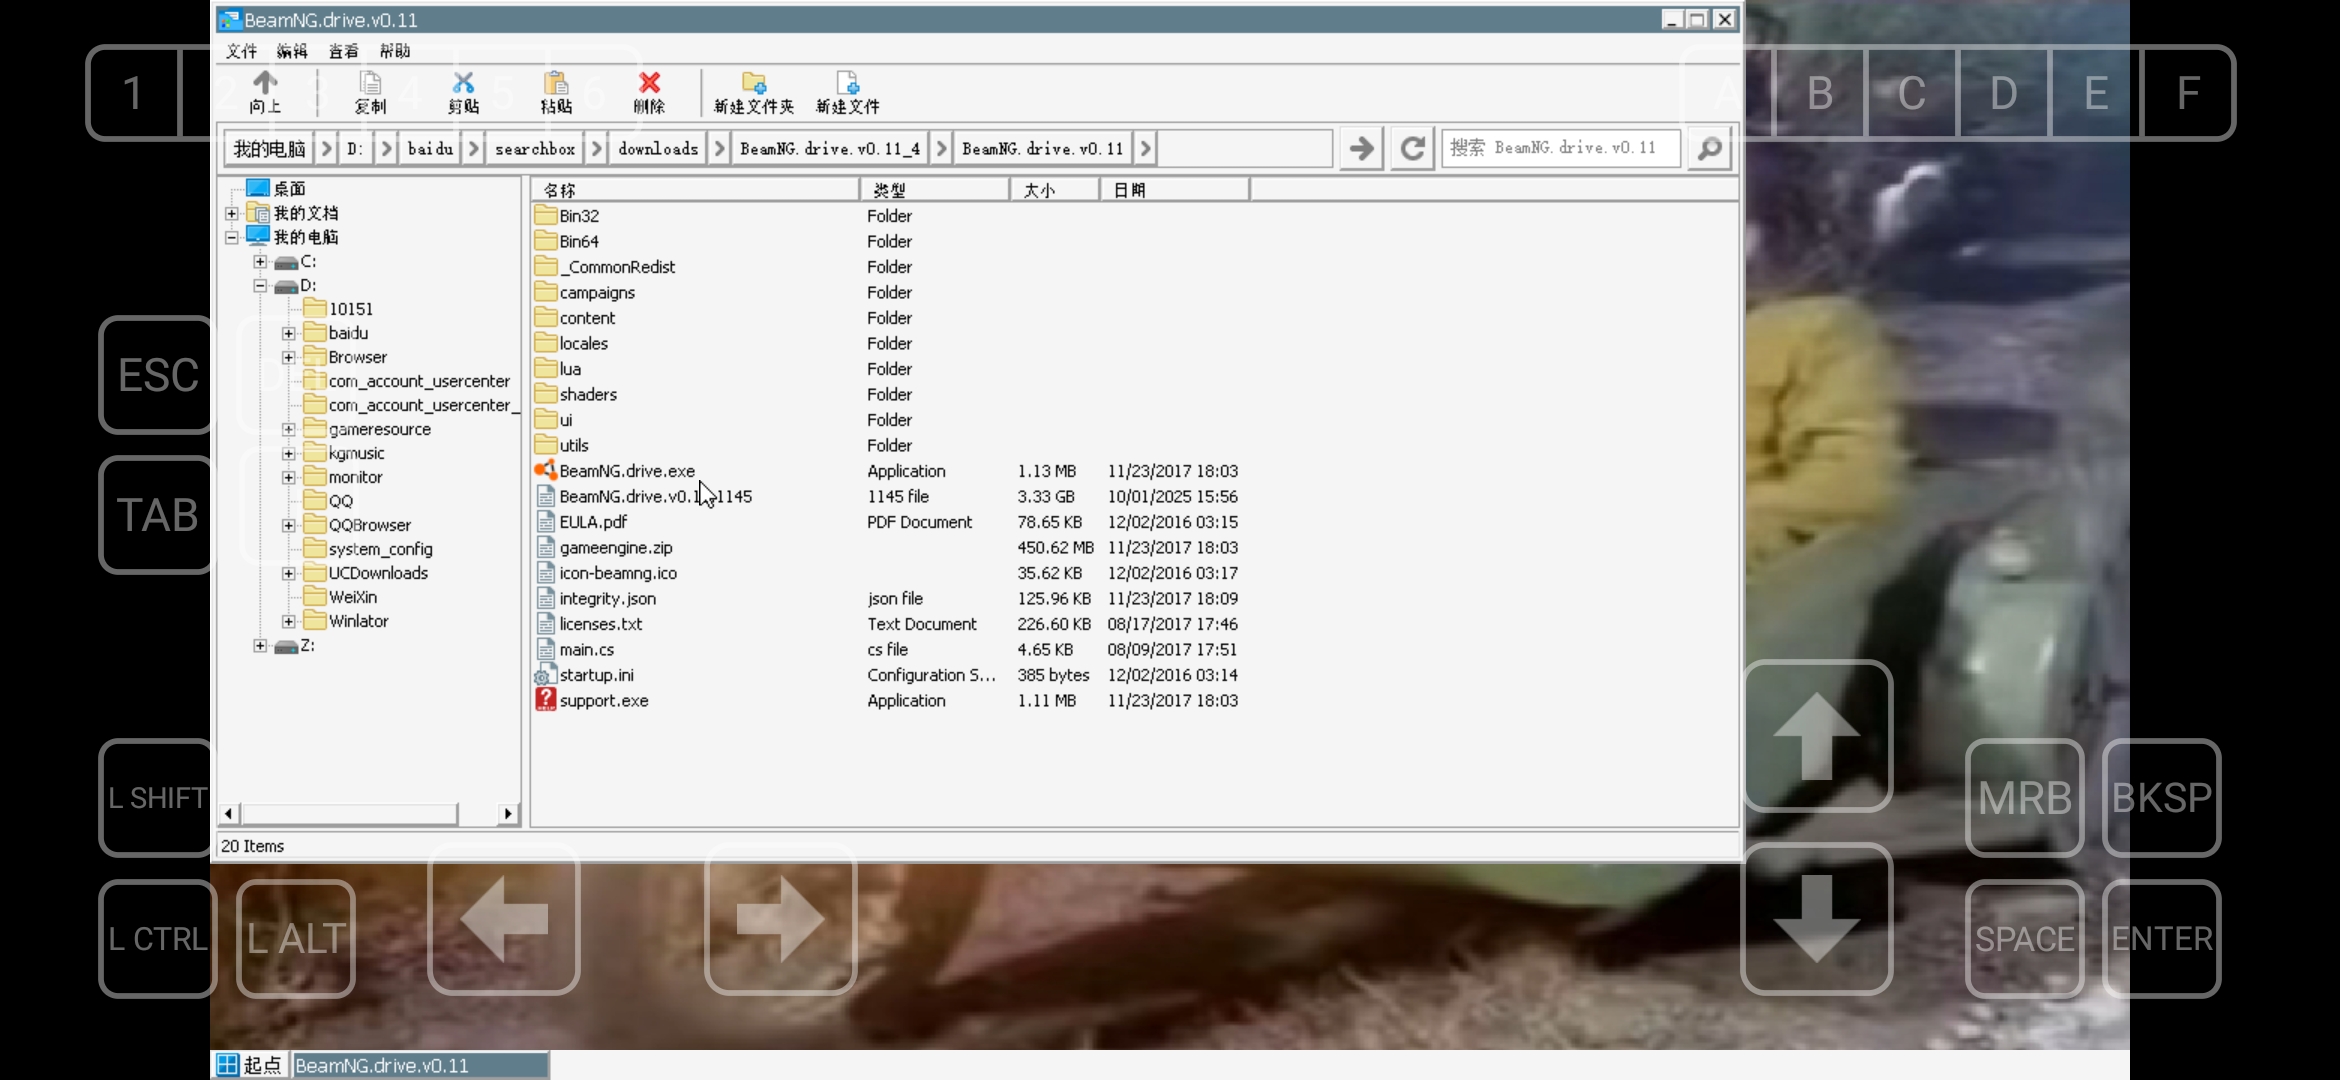
Task: Expand the C: drive tree node
Action: (260, 262)
